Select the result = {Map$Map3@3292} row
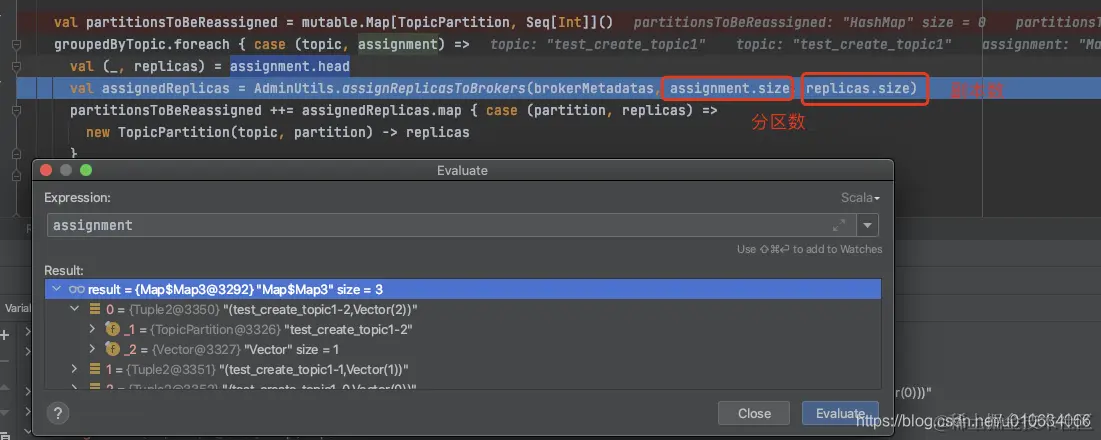Screen dimensions: 1101x440 [463, 289]
